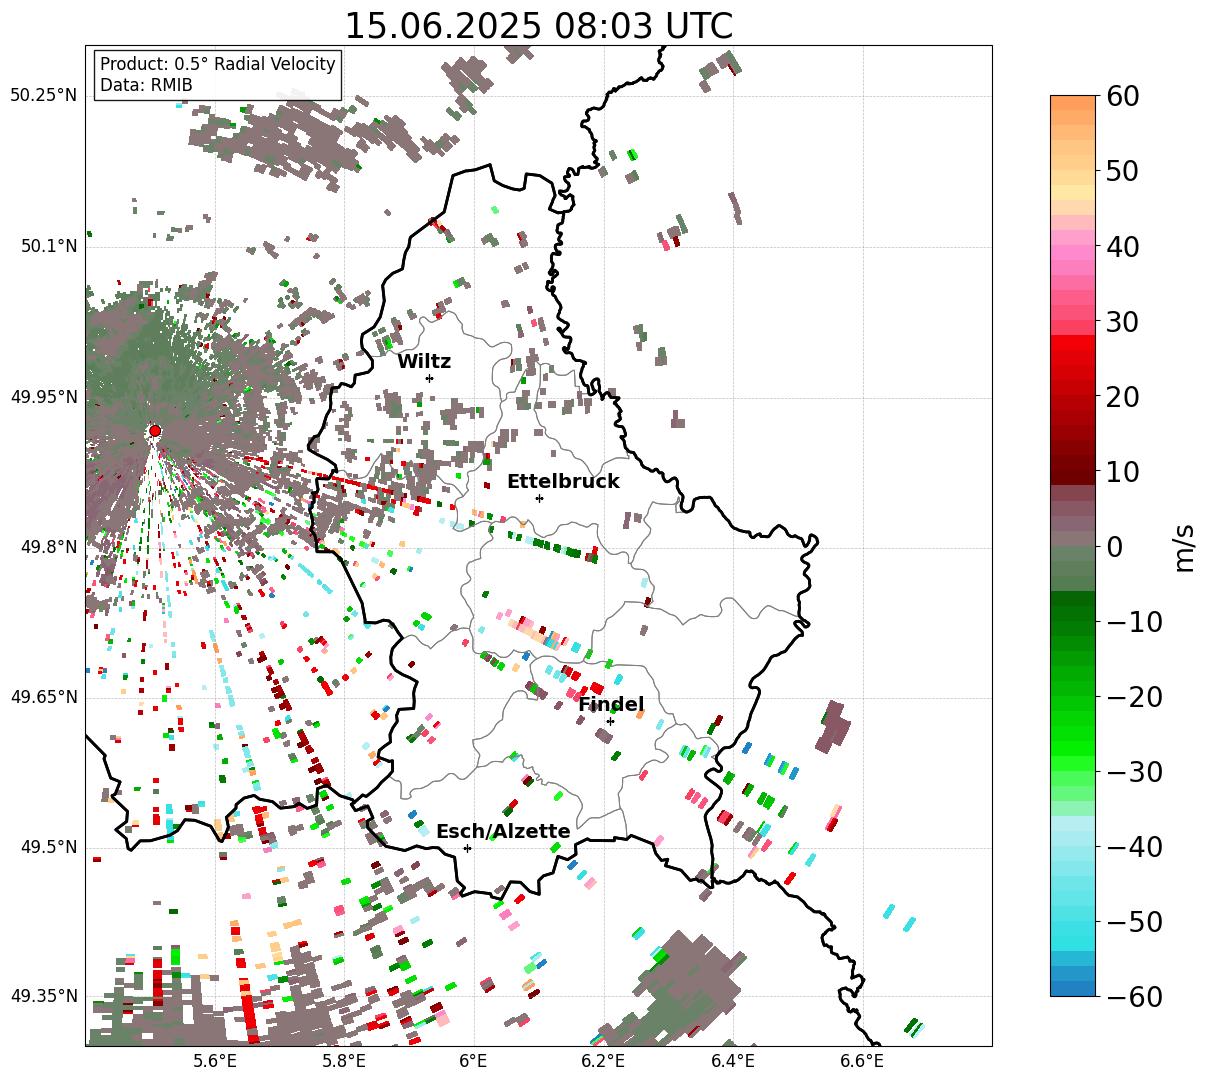This screenshot has height=1081, width=1207.
Task: Click the colorbar 50 tick label
Action: coord(1123,171)
